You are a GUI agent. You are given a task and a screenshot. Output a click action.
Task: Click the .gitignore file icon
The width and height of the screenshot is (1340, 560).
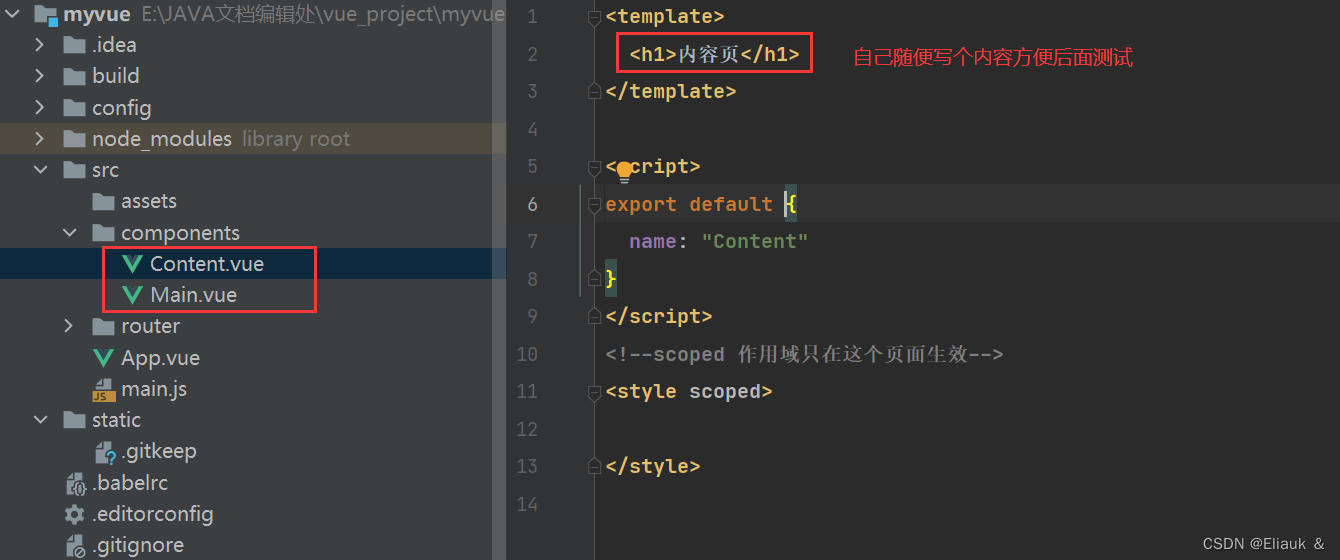75,545
